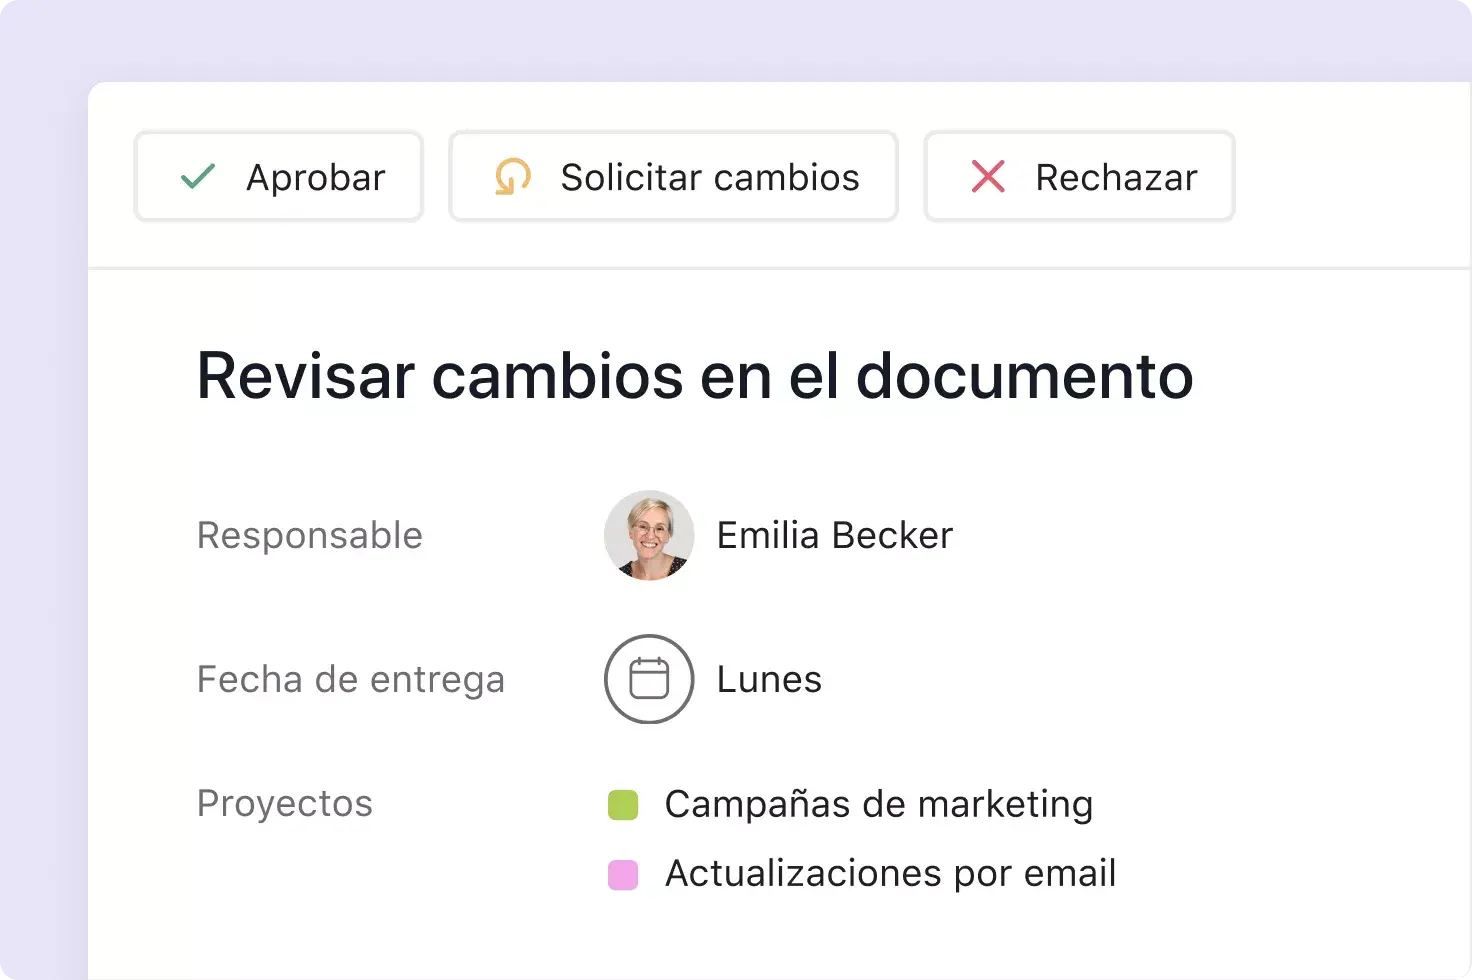Click the green project color marker
Screen dimensions: 1472x980
pos(623,803)
